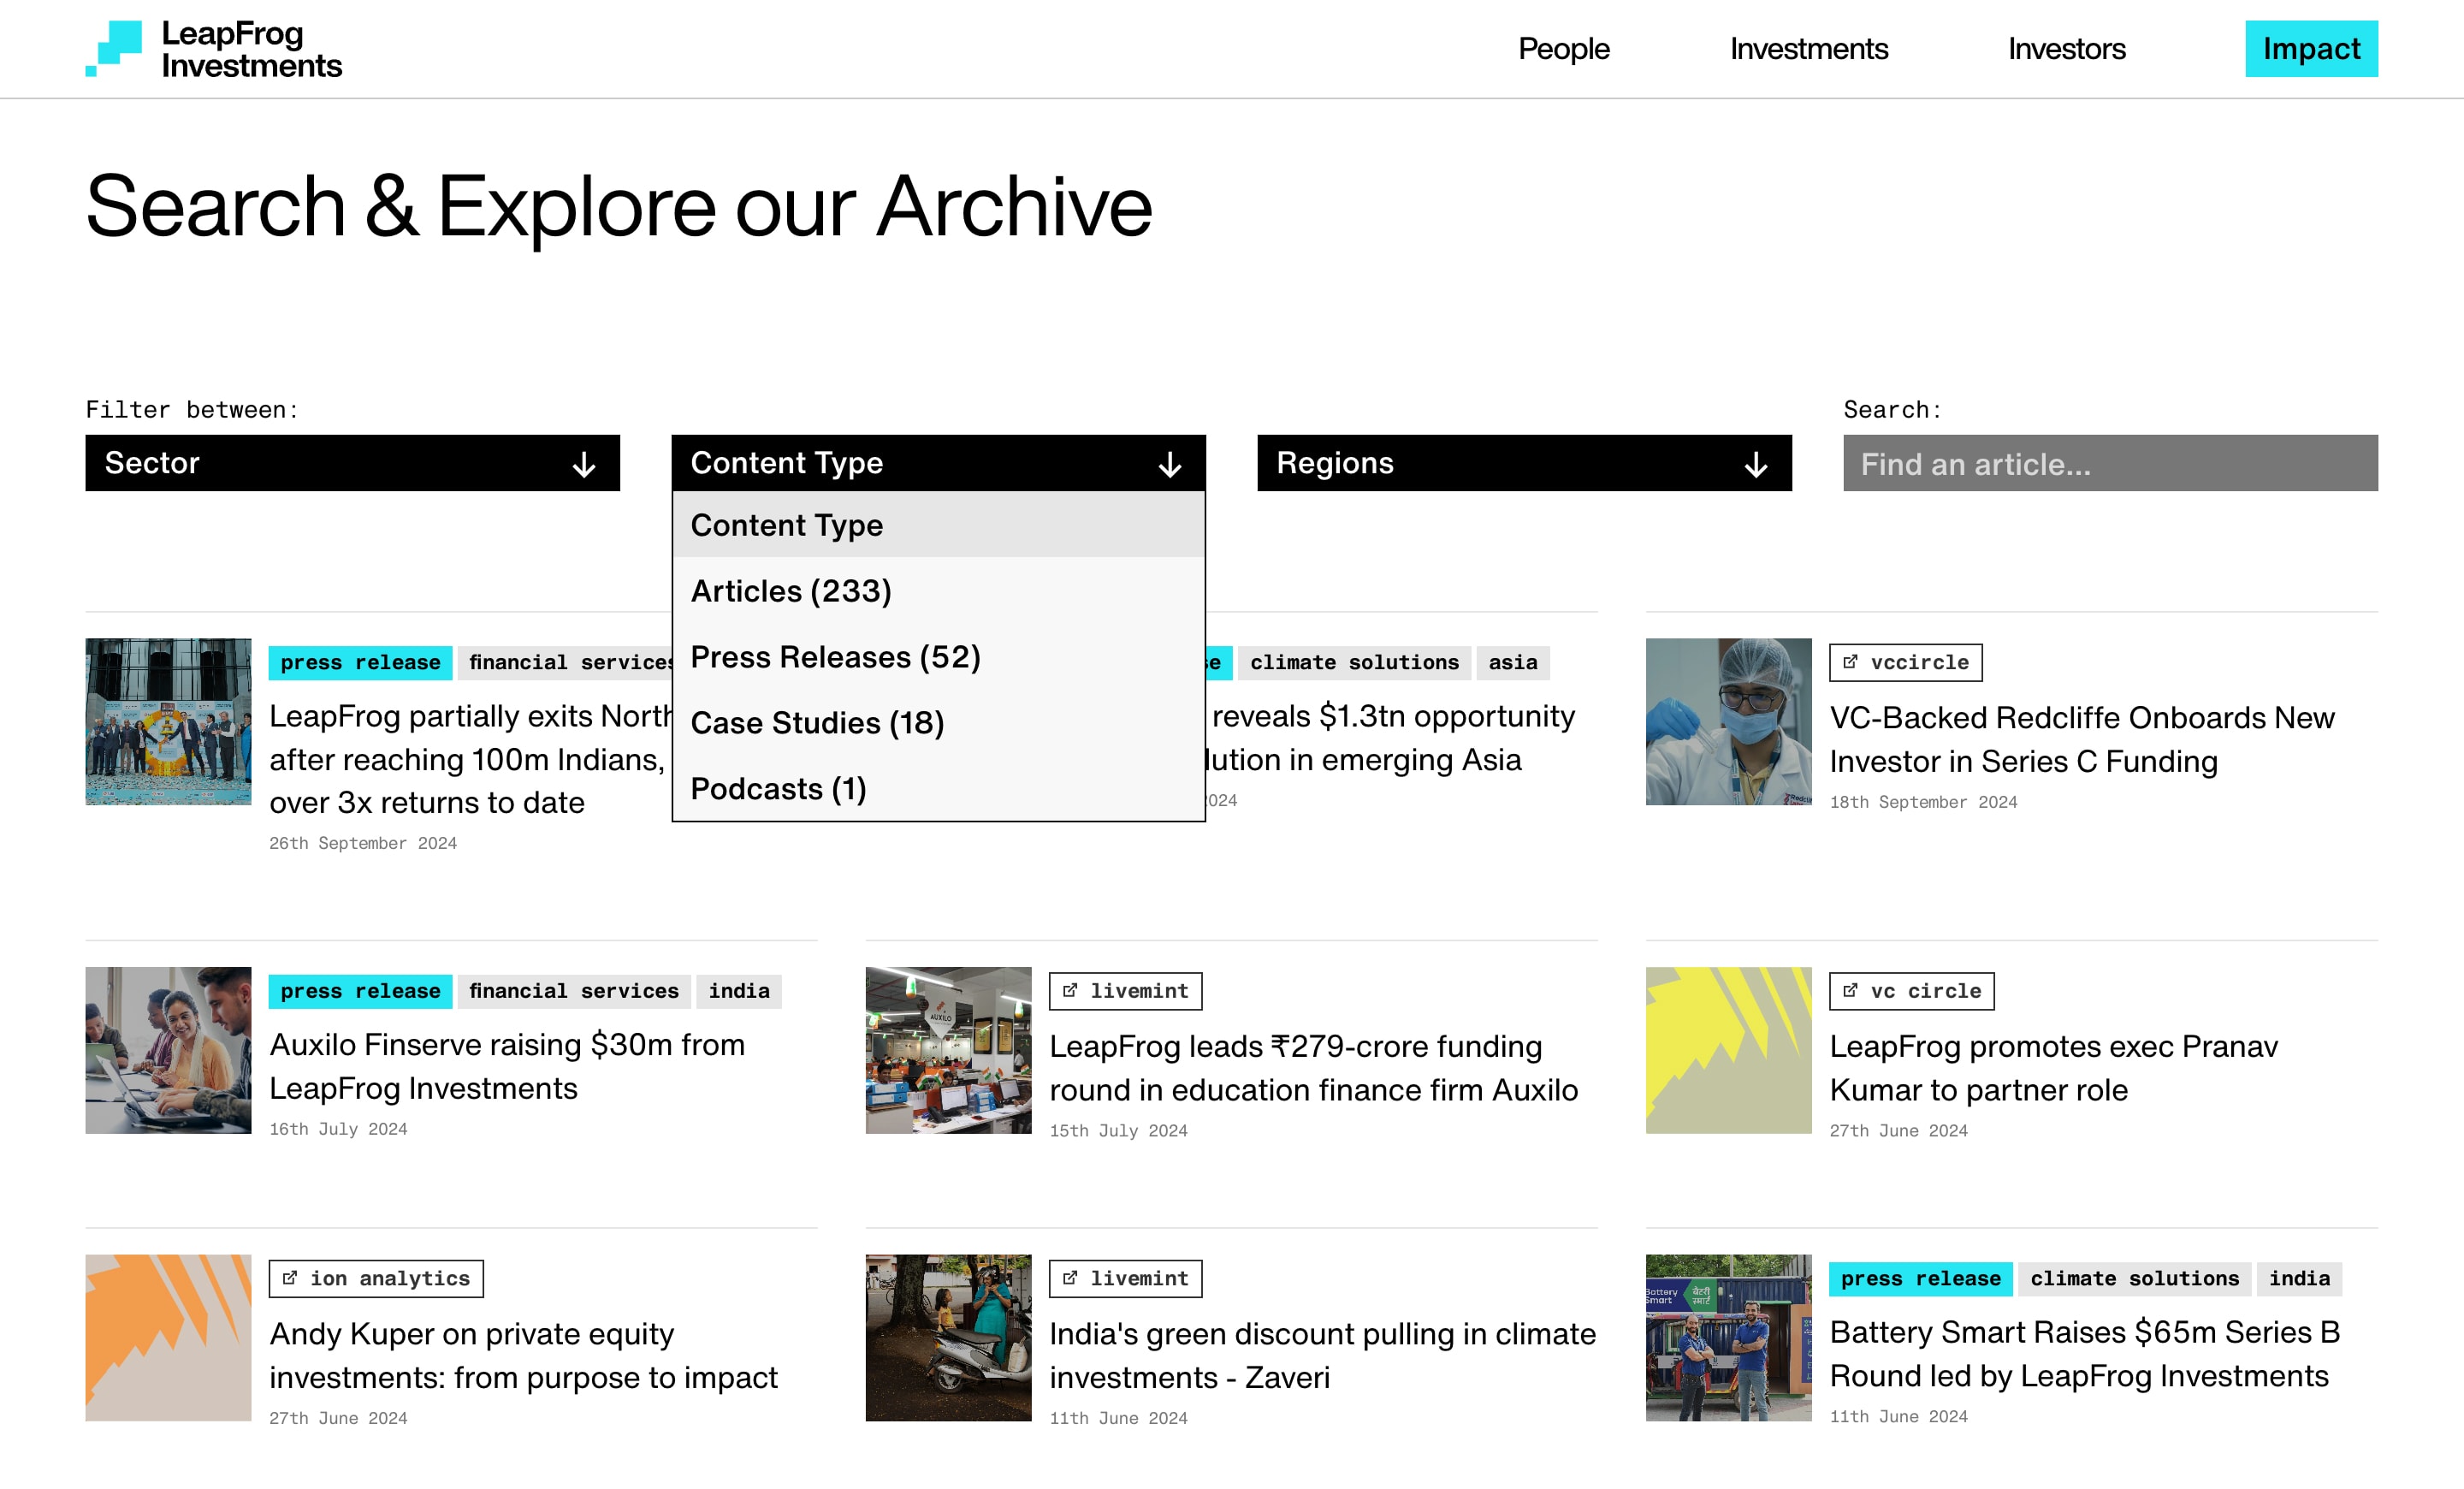Click the down arrow in the Sector filter
This screenshot has width=2464, height=1489.
click(583, 464)
